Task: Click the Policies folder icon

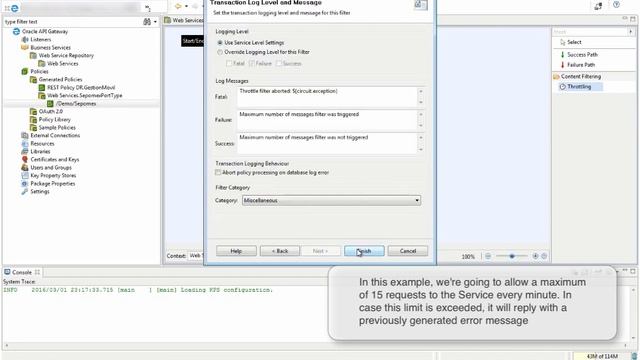Action: pos(24,71)
